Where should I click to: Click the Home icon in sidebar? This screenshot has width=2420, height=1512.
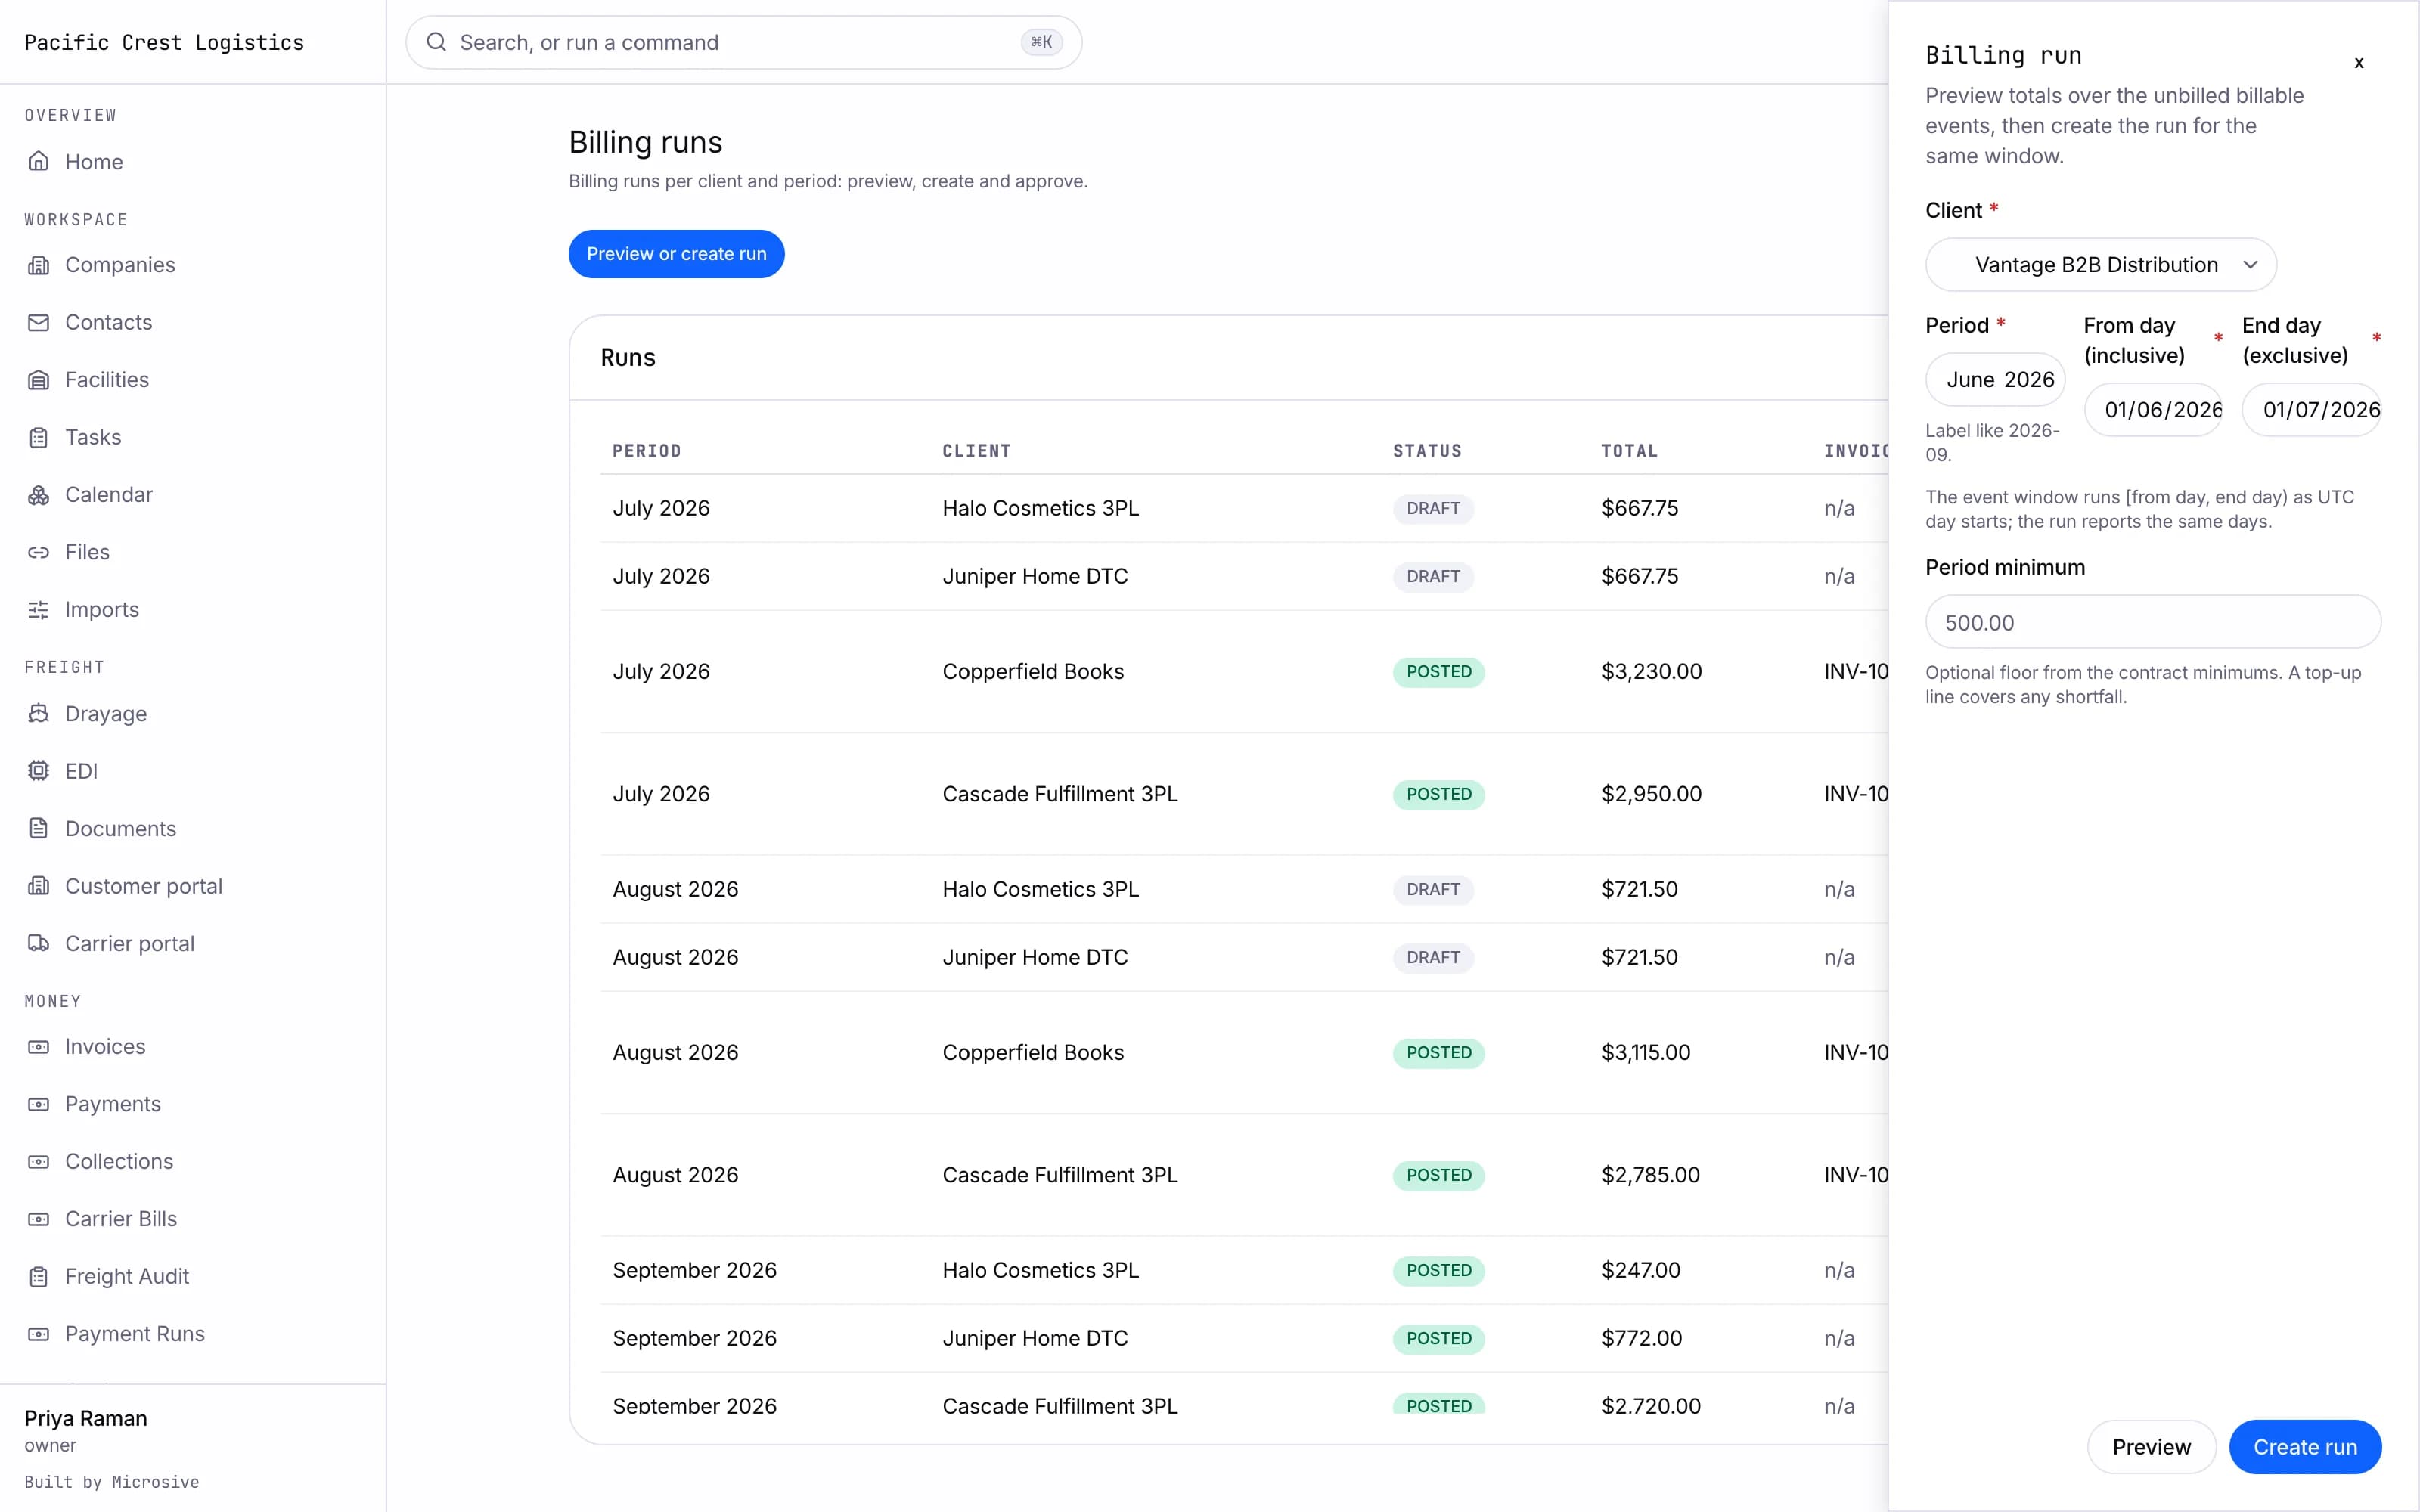(x=38, y=161)
